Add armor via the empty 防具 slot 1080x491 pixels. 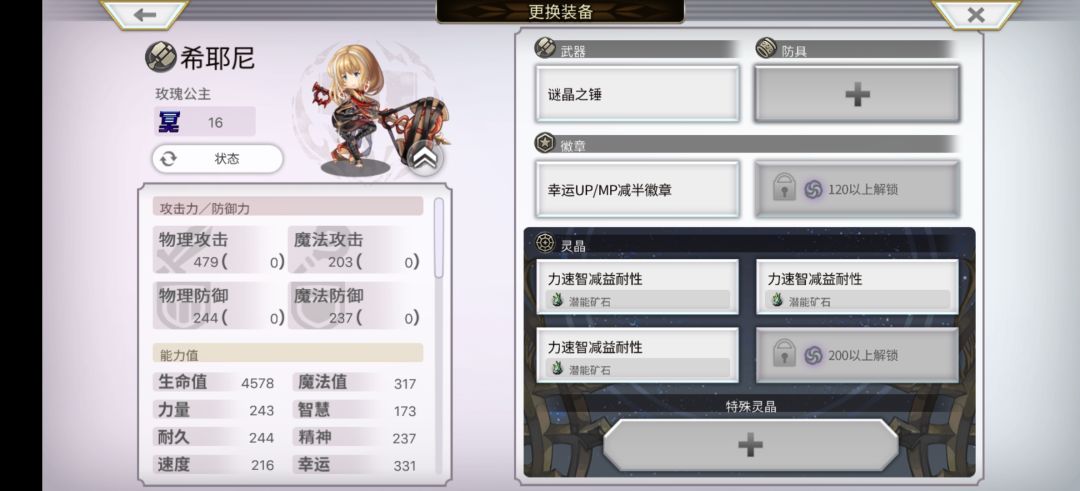coord(857,94)
